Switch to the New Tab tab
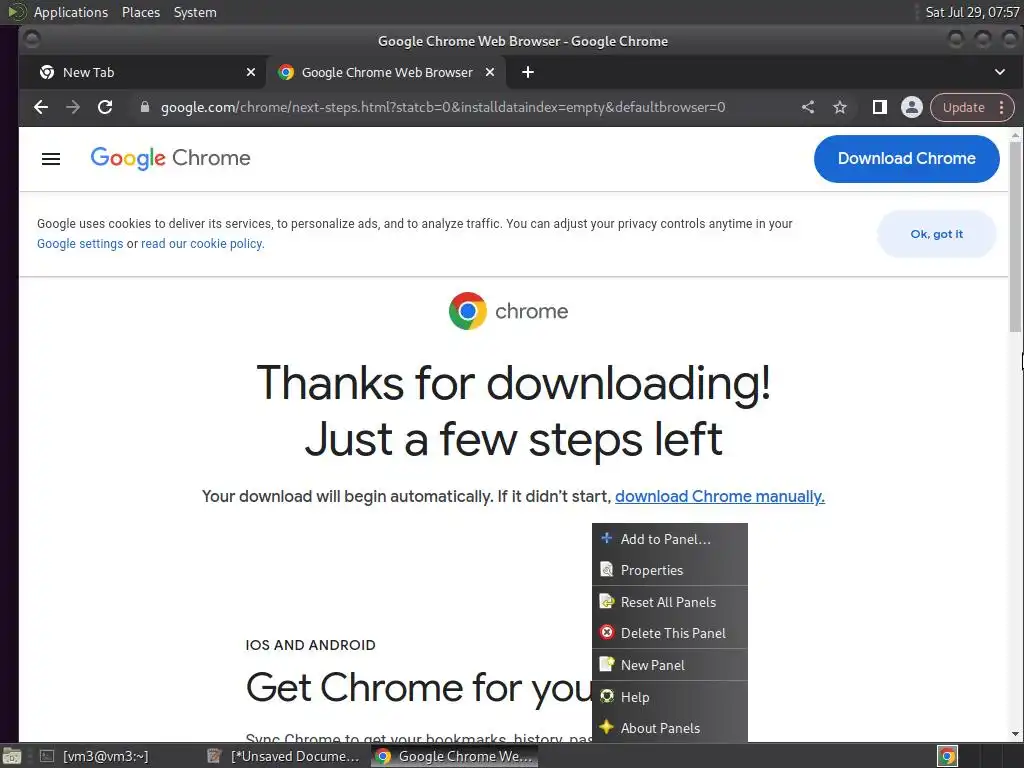The image size is (1024, 768). pyautogui.click(x=142, y=72)
